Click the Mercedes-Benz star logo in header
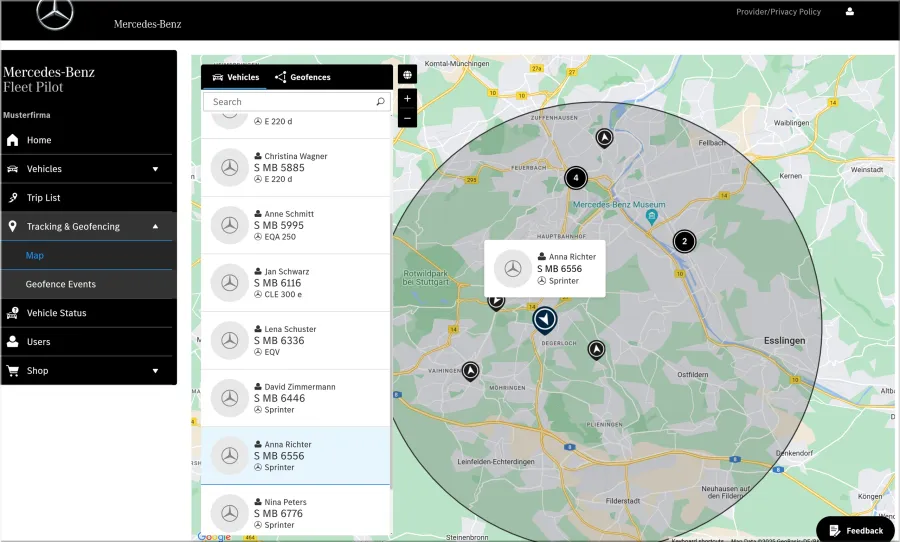 [x=55, y=14]
